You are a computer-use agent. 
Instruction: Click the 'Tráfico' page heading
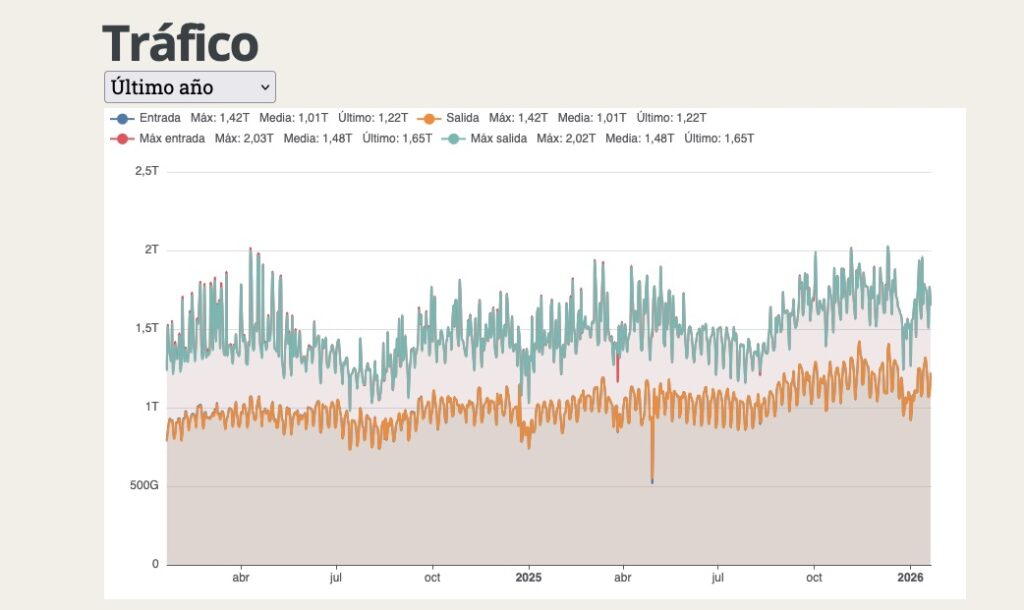pos(180,43)
